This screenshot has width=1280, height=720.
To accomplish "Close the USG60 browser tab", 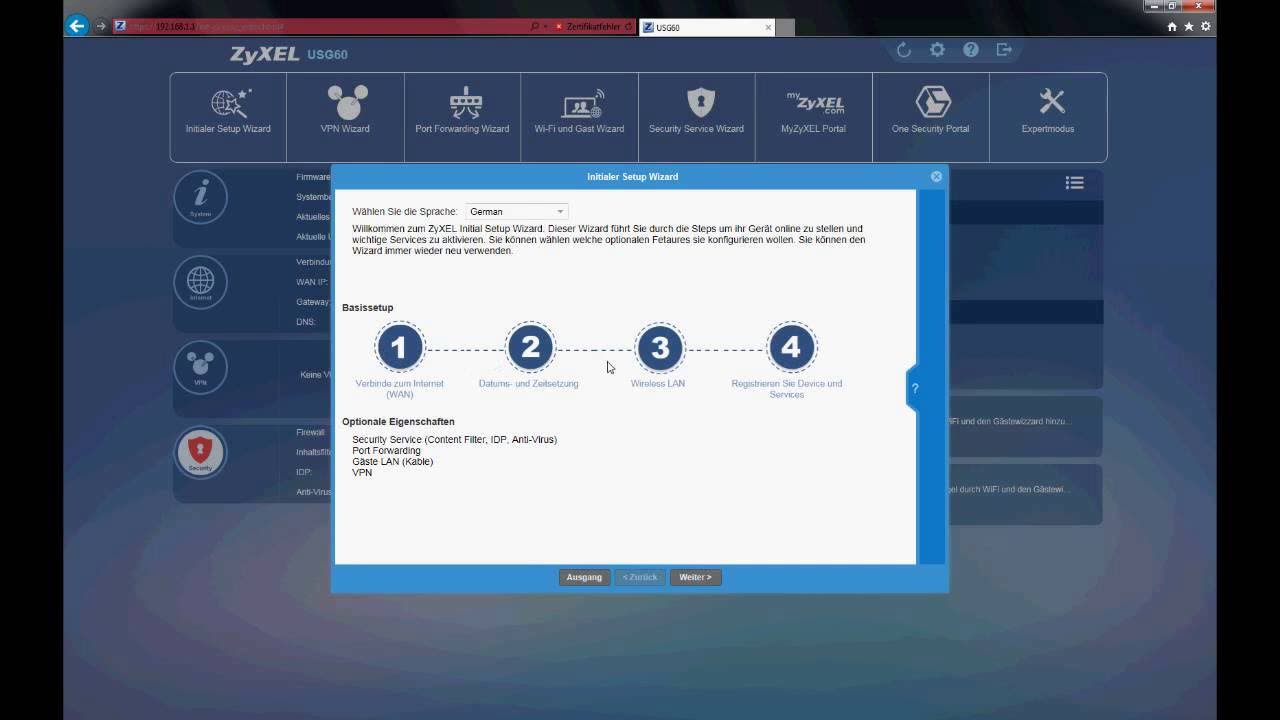I will (768, 27).
